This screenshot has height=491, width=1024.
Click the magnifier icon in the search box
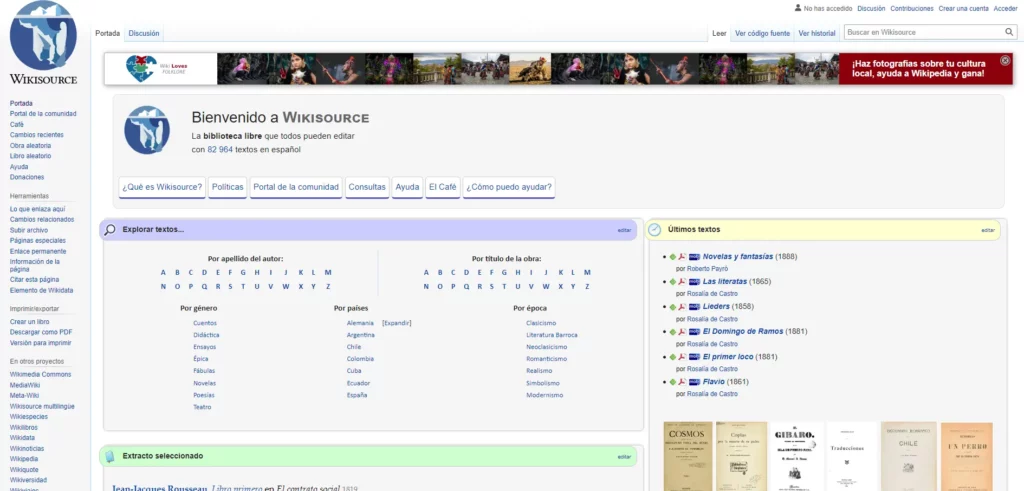click(1009, 32)
